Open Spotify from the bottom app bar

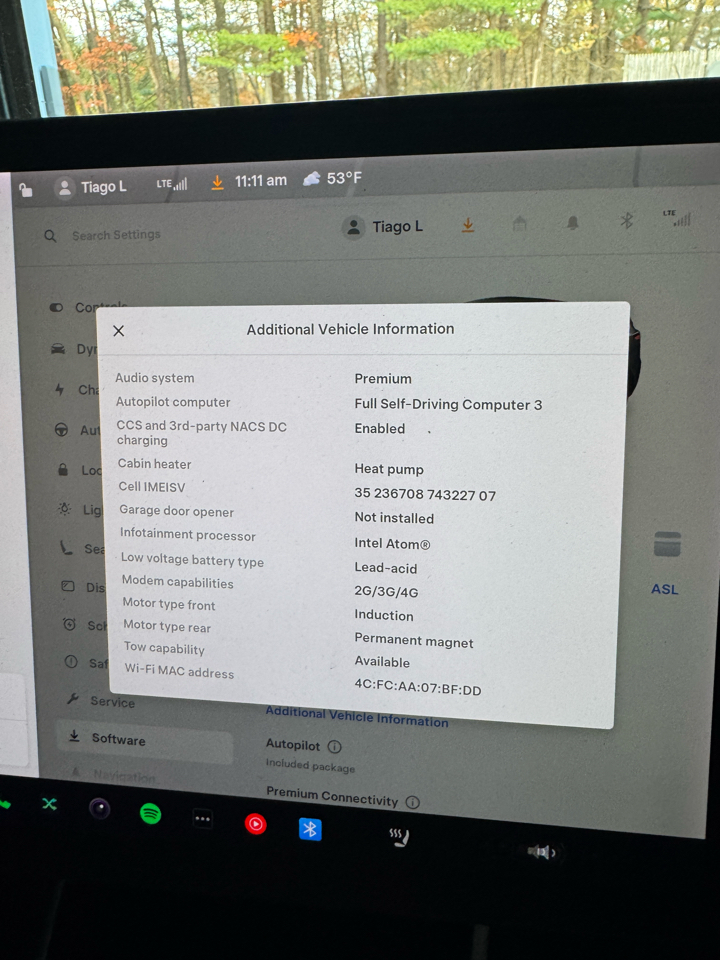(150, 813)
